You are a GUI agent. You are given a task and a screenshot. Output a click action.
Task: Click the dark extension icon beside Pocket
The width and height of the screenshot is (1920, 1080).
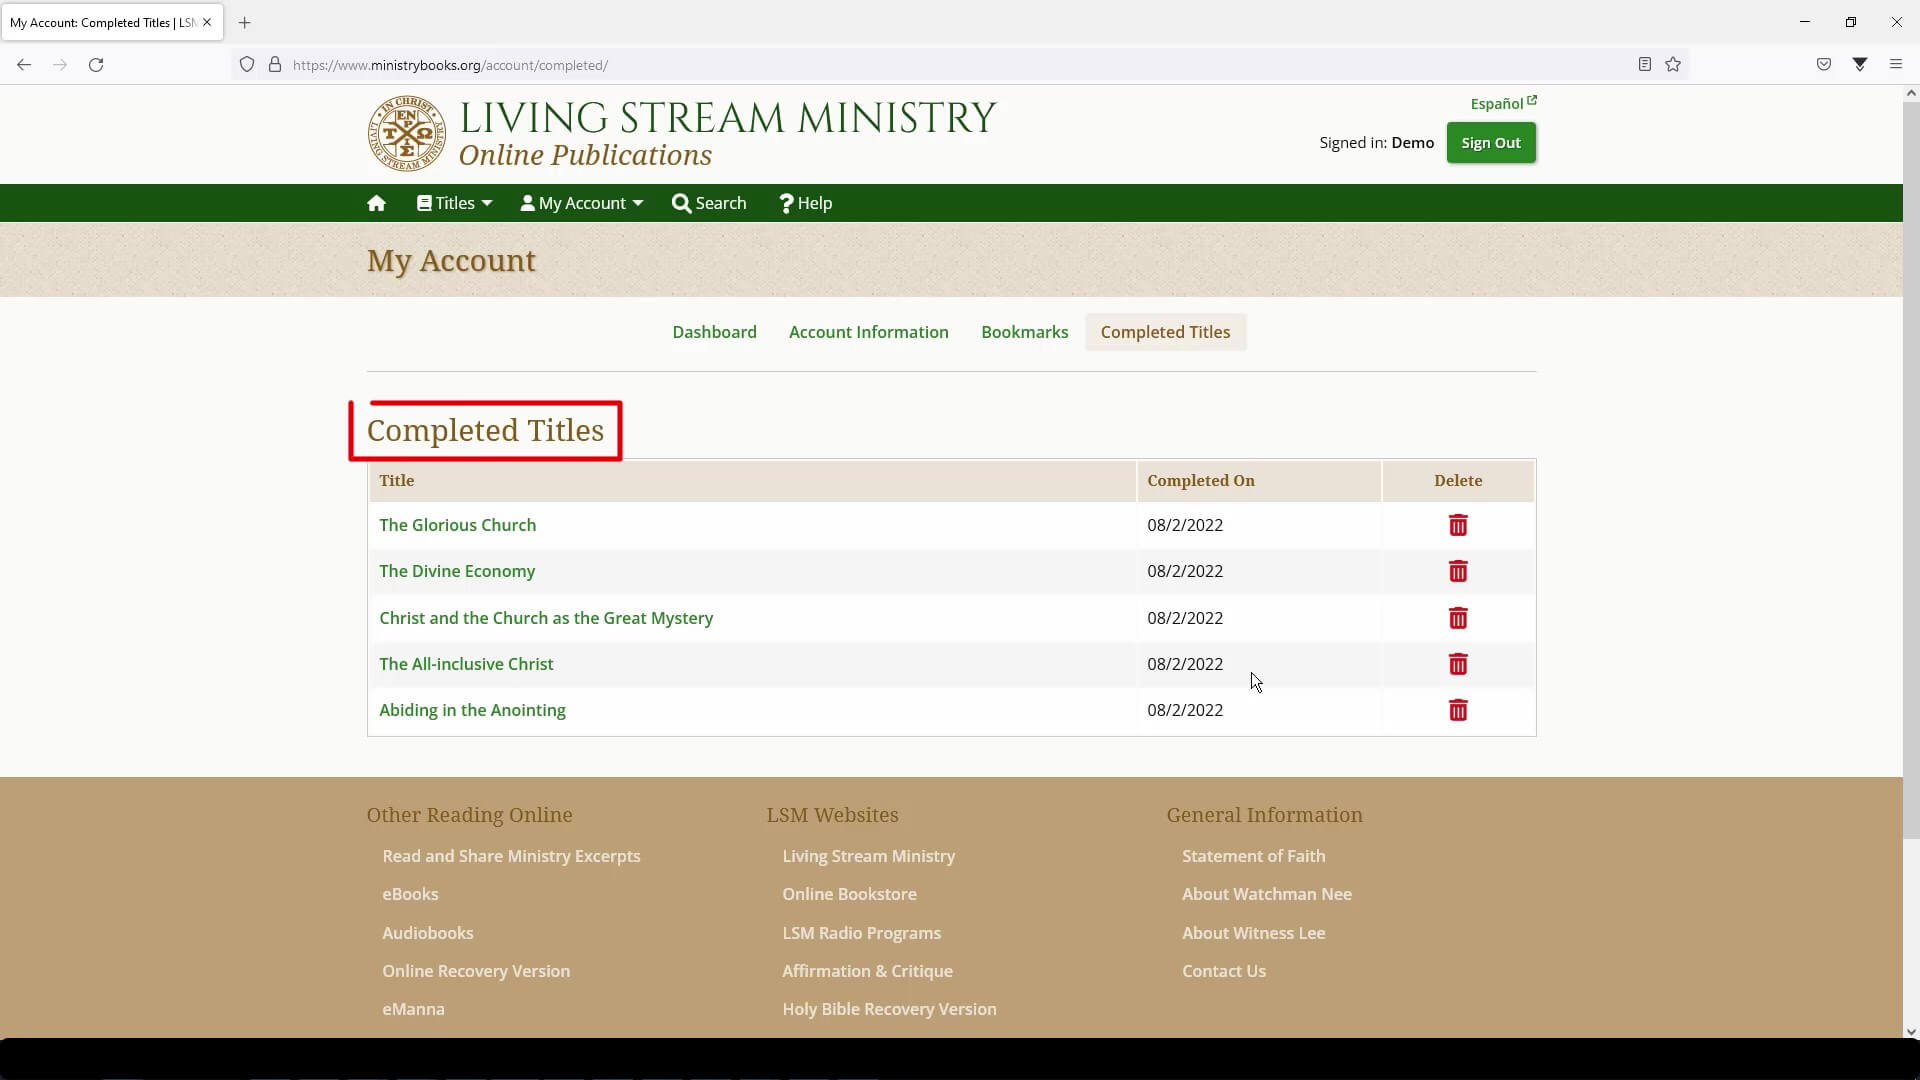[1860, 65]
